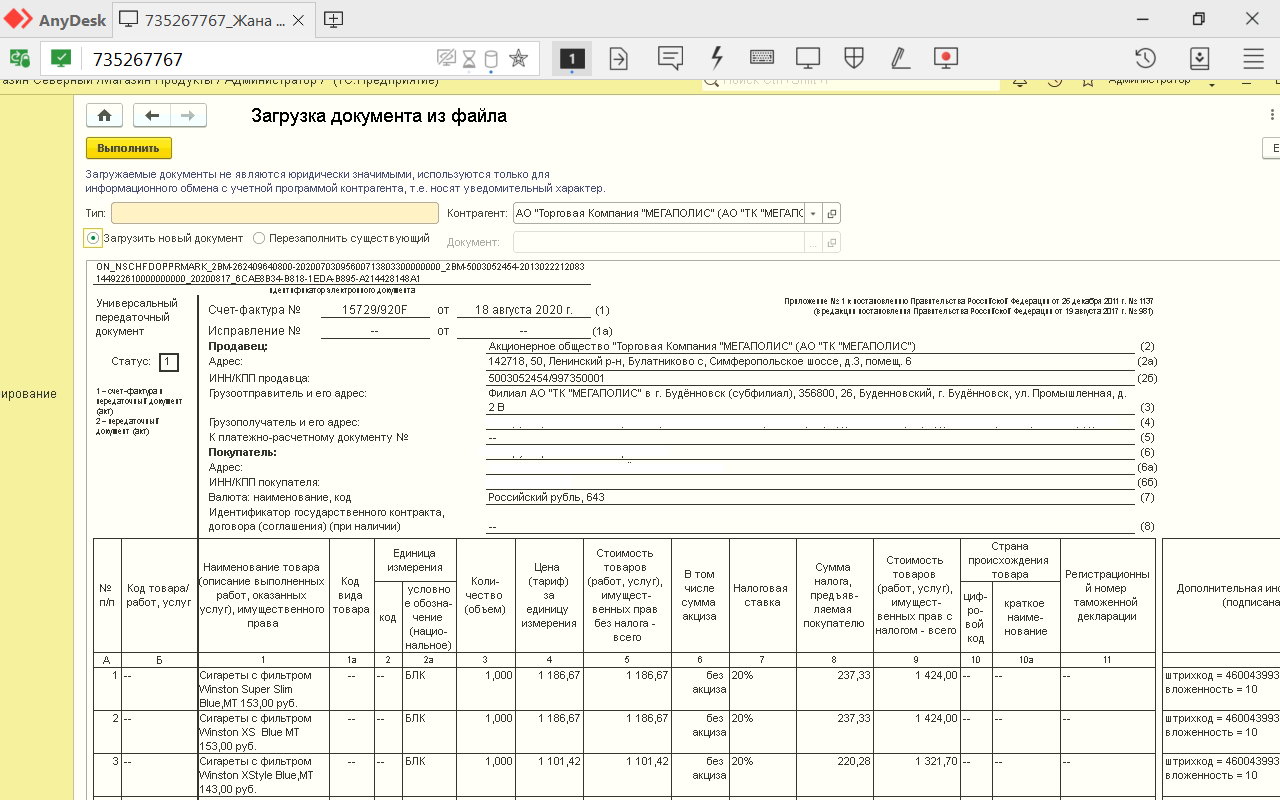This screenshot has height=800, width=1280.
Task: Activate the AnyDesk whiteboard pen
Action: 900,59
